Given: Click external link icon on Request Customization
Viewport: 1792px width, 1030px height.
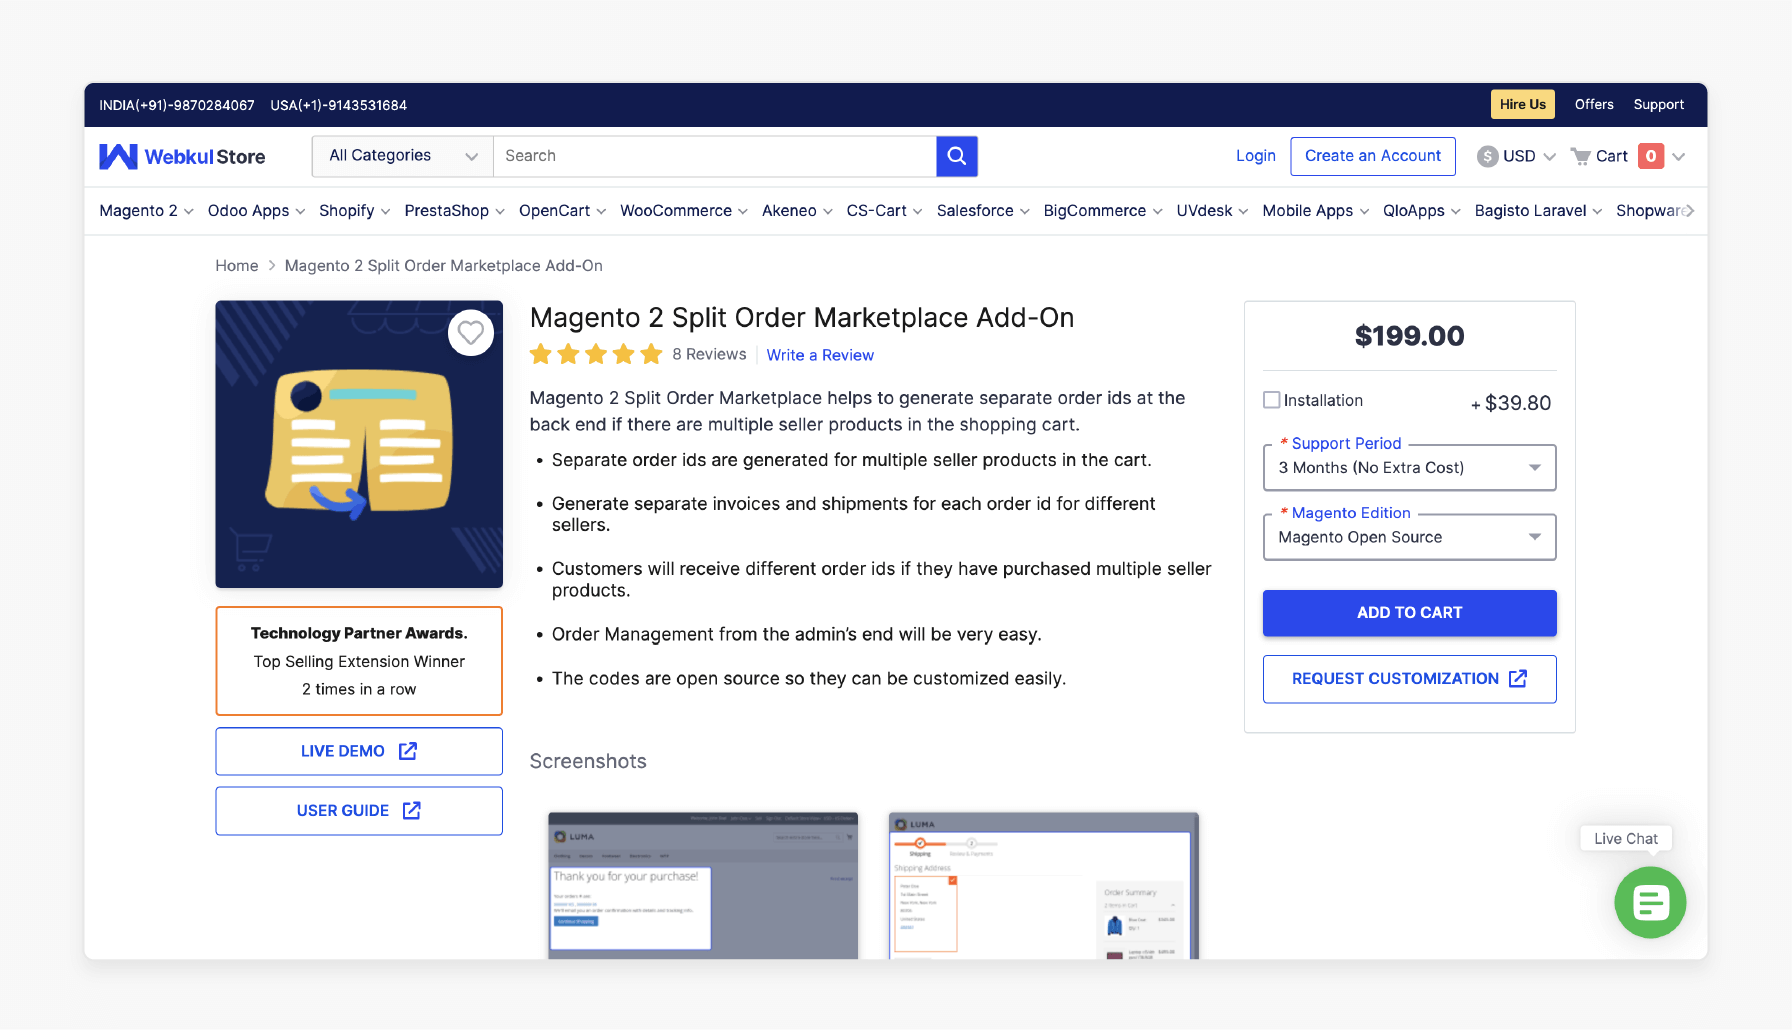Looking at the screenshot, I should pos(1518,678).
